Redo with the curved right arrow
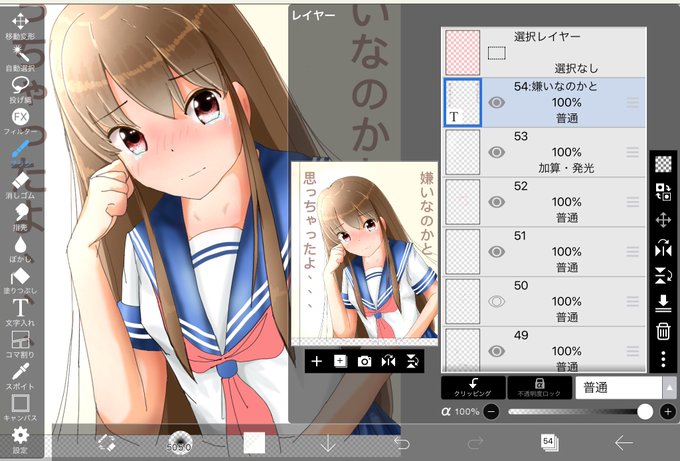The height and width of the screenshot is (461, 680). pyautogui.click(x=476, y=443)
